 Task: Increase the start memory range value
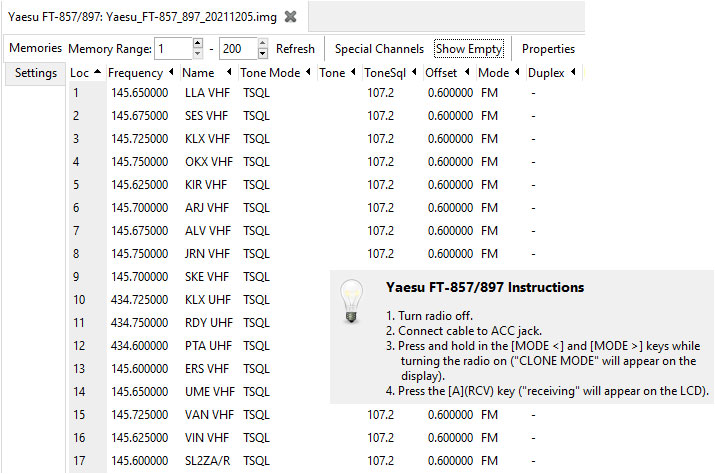(197, 43)
